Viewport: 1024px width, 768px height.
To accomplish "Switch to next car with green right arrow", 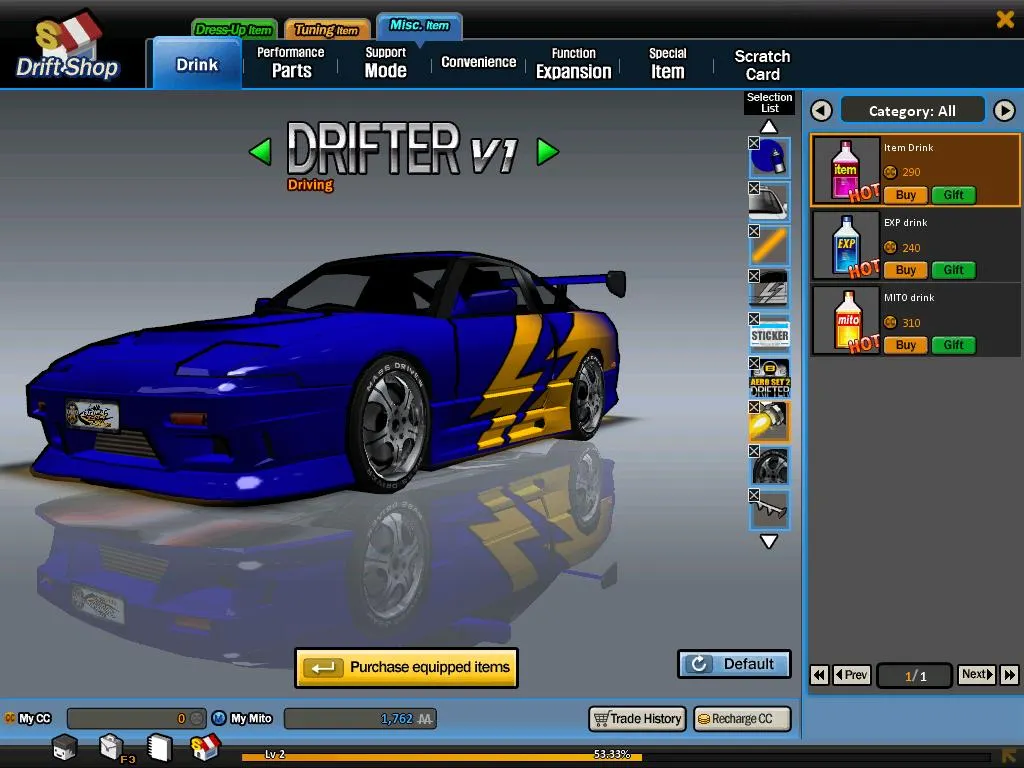I will click(x=547, y=152).
